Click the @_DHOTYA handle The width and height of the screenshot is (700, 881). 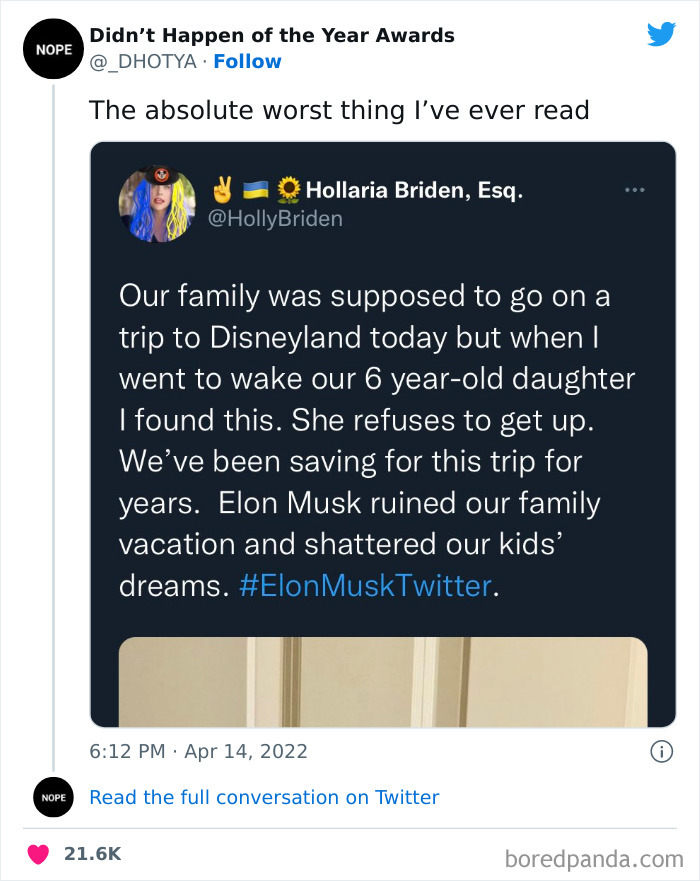[143, 61]
